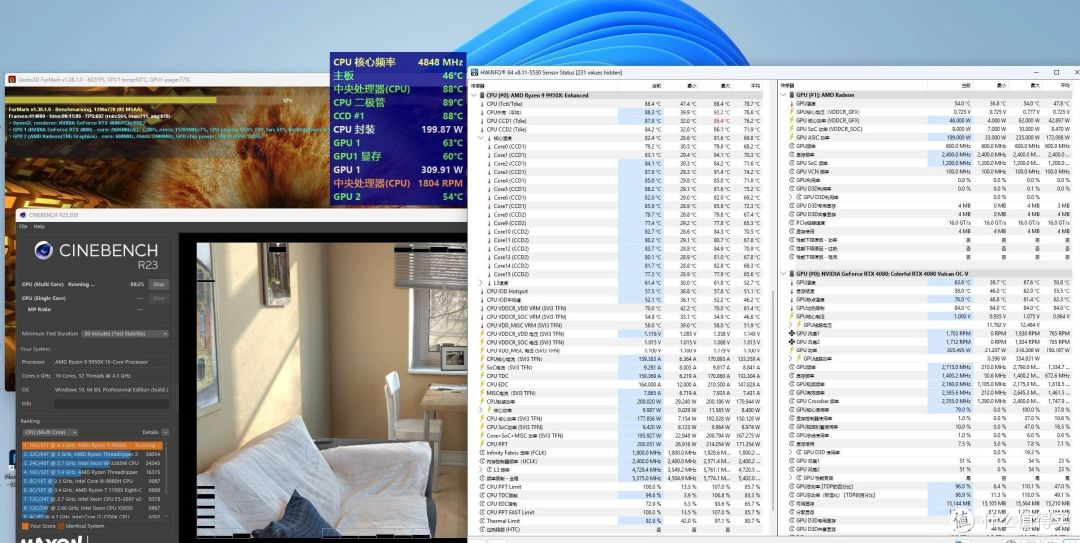Click the clock icon beside Infinity Fabric (FCLK)
This screenshot has width=1080, height=543.
tap(481, 453)
